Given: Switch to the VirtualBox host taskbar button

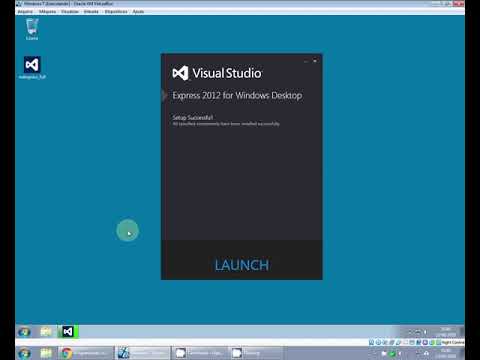Looking at the screenshot, I should 143,353.
